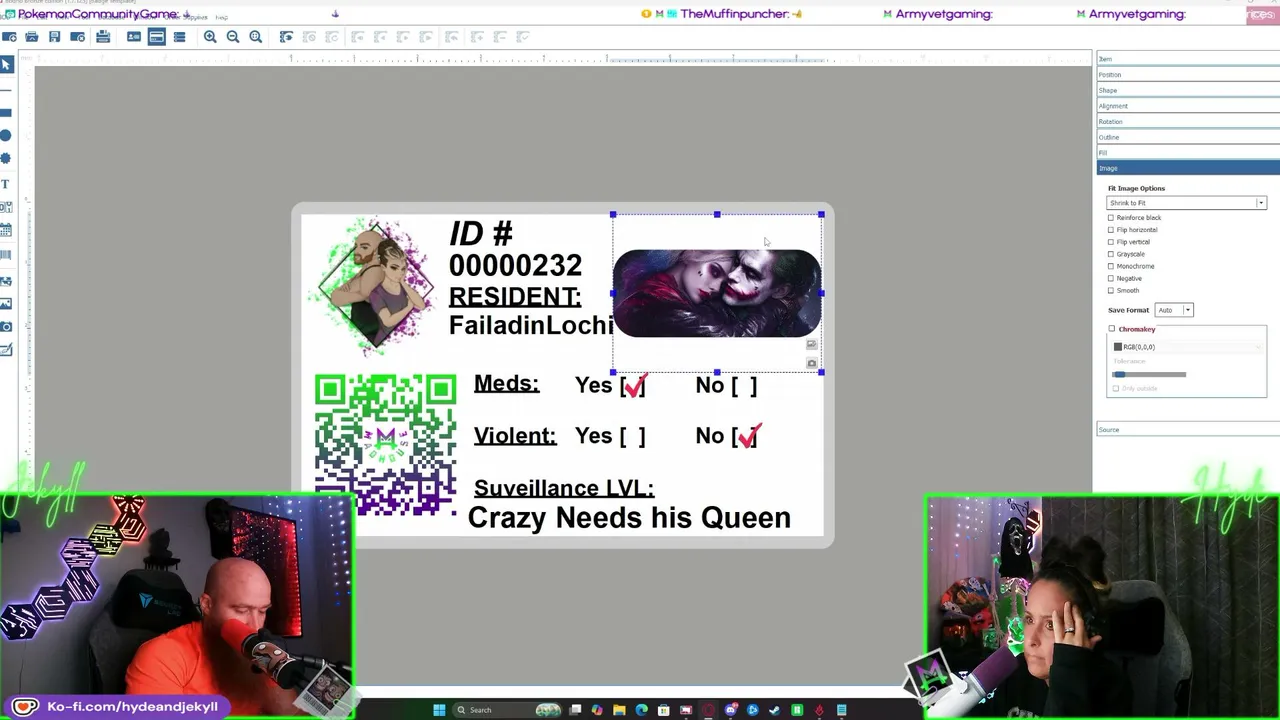
Task: Open Microsoft Edge from the taskbar
Action: coord(641,710)
